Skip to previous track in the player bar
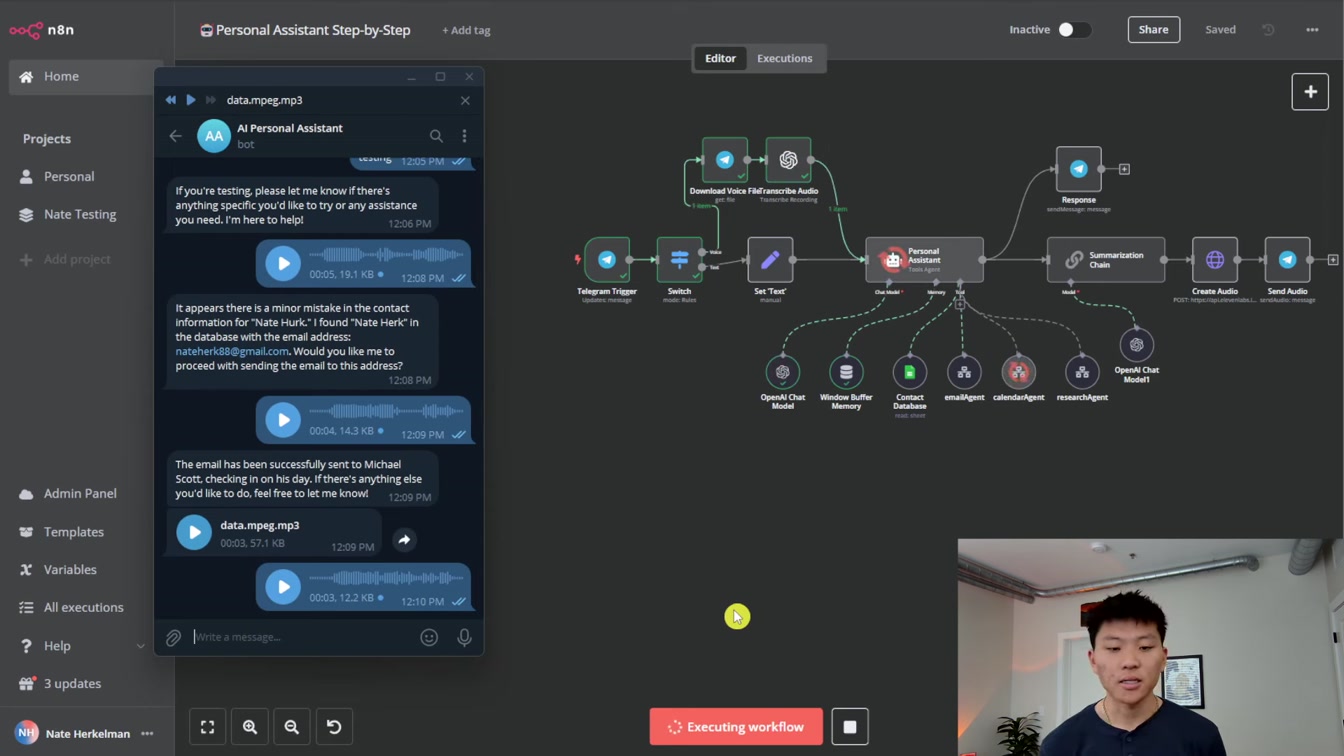 (171, 100)
